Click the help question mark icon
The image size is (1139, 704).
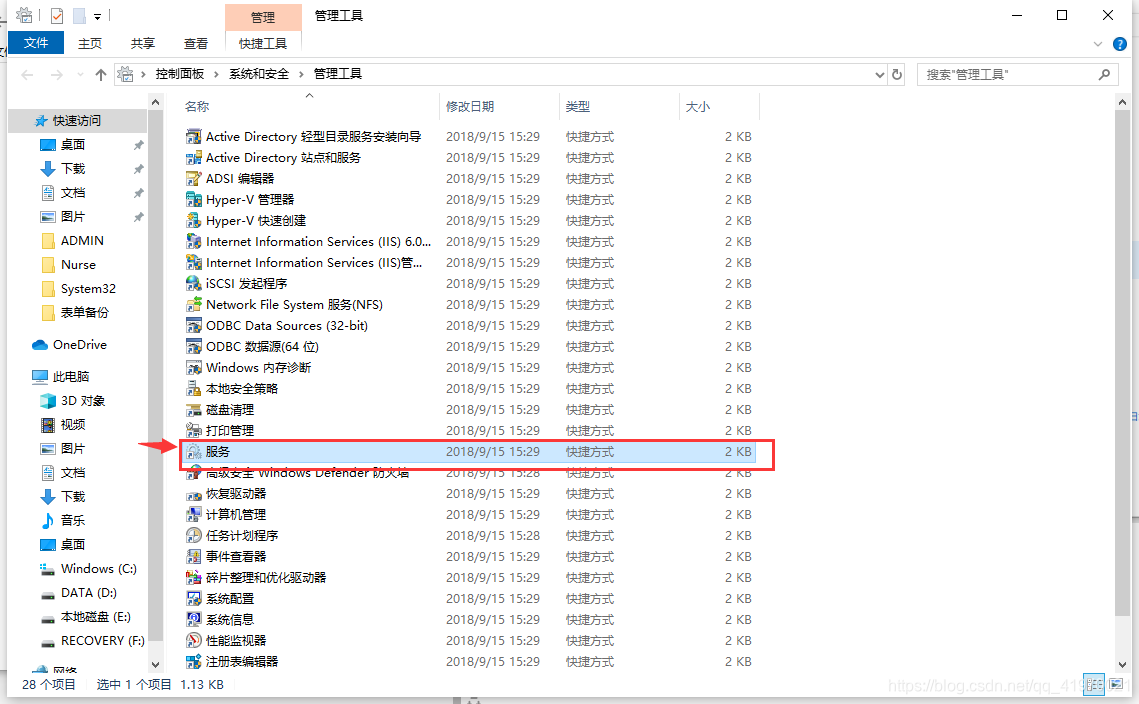click(1120, 44)
